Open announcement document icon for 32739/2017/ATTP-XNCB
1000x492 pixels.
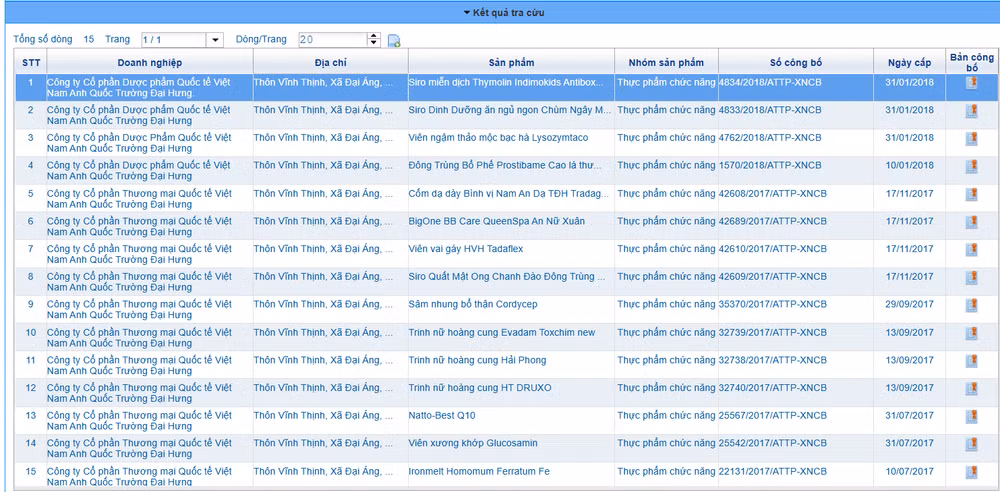[971, 333]
